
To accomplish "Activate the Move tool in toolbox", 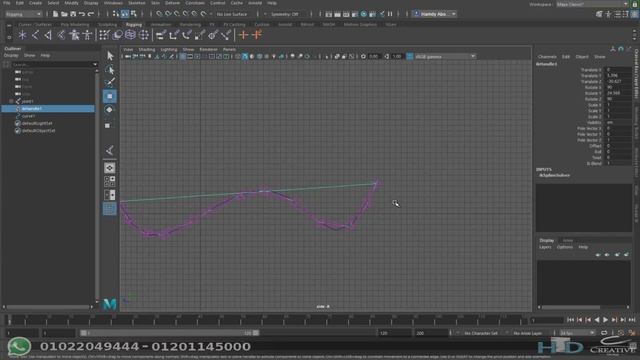I will click(110, 96).
